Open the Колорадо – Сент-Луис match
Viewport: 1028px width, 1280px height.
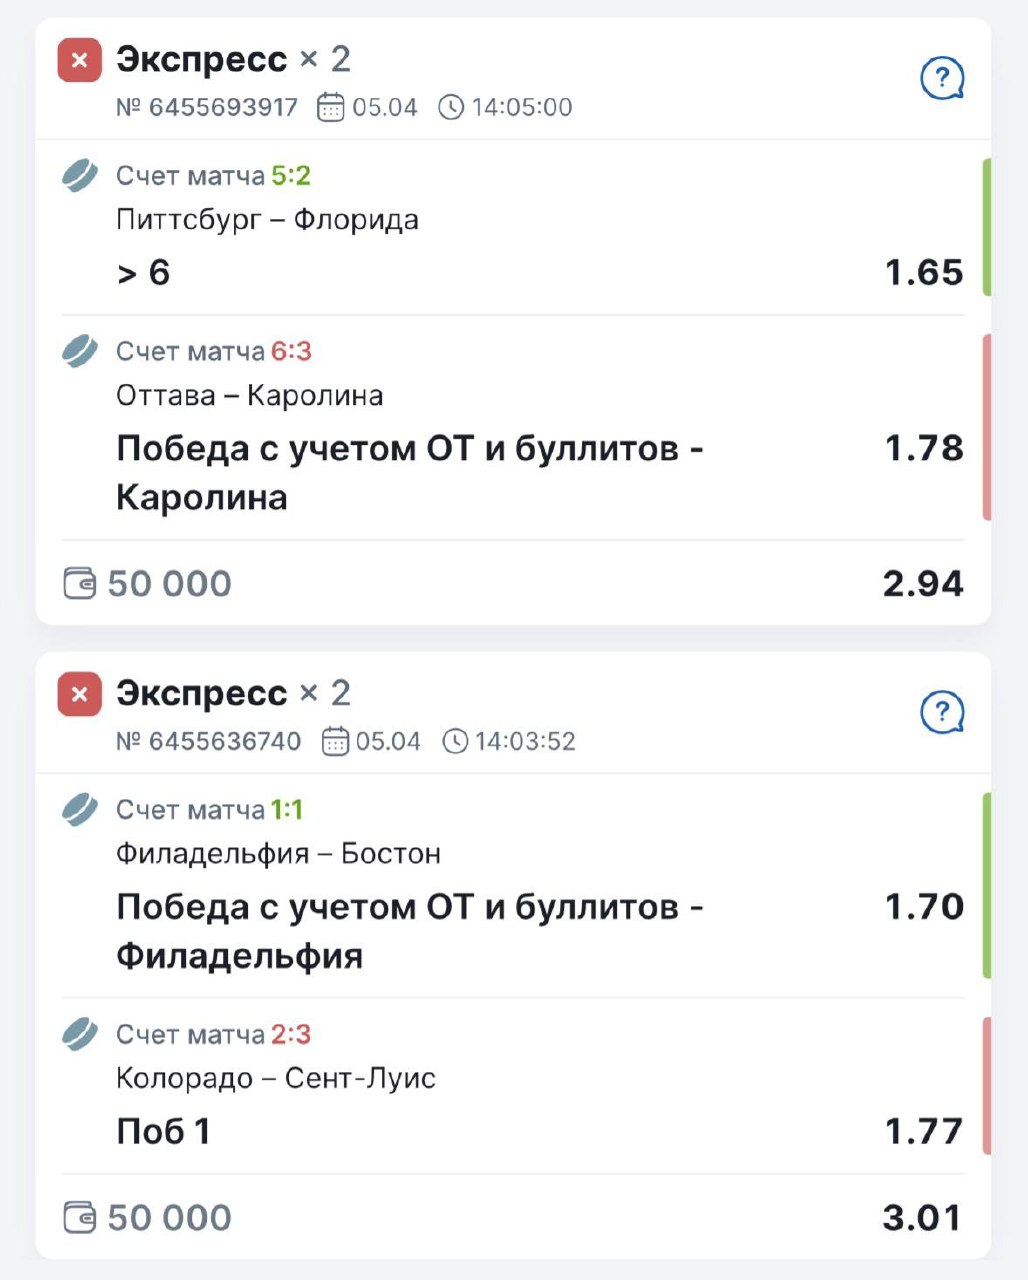click(276, 1079)
